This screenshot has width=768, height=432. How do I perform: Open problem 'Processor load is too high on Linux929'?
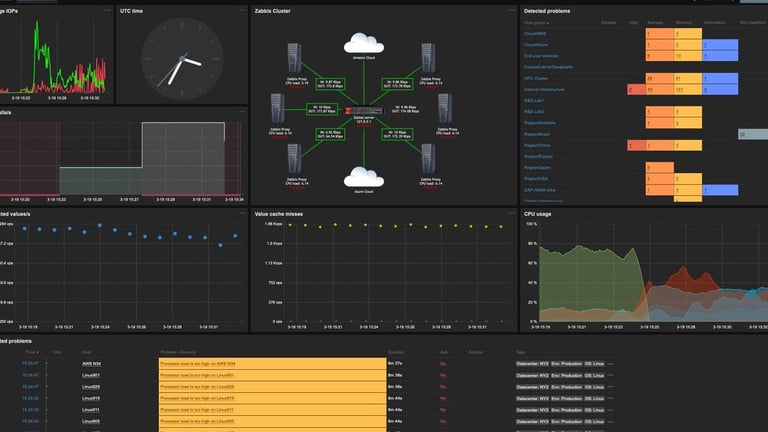pyautogui.click(x=197, y=387)
